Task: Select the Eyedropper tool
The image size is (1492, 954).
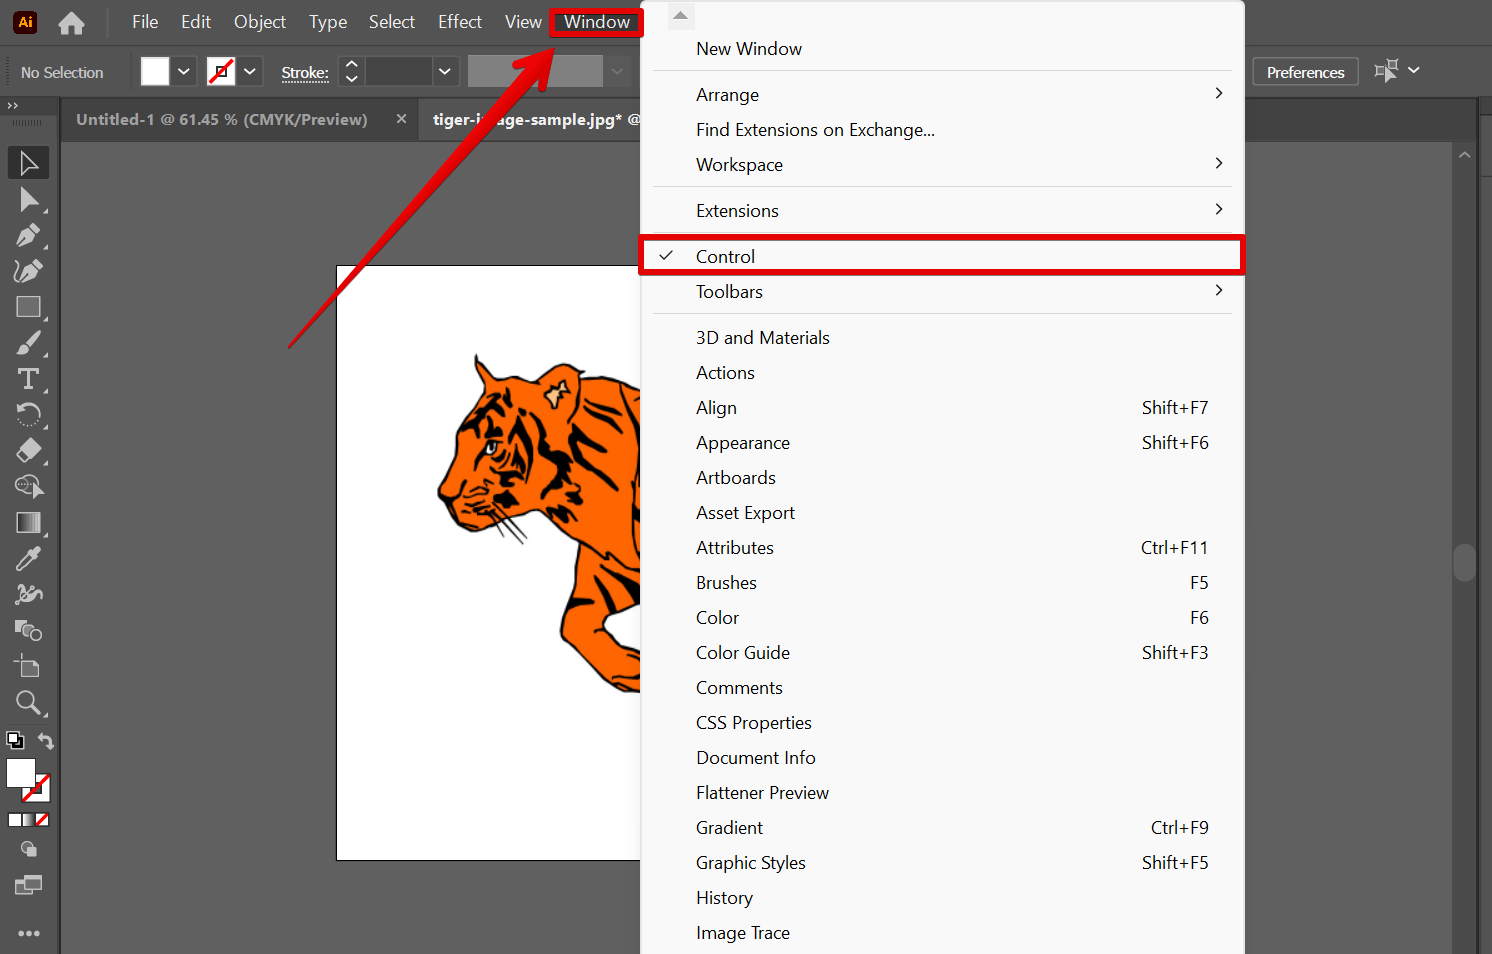Action: coord(28,558)
